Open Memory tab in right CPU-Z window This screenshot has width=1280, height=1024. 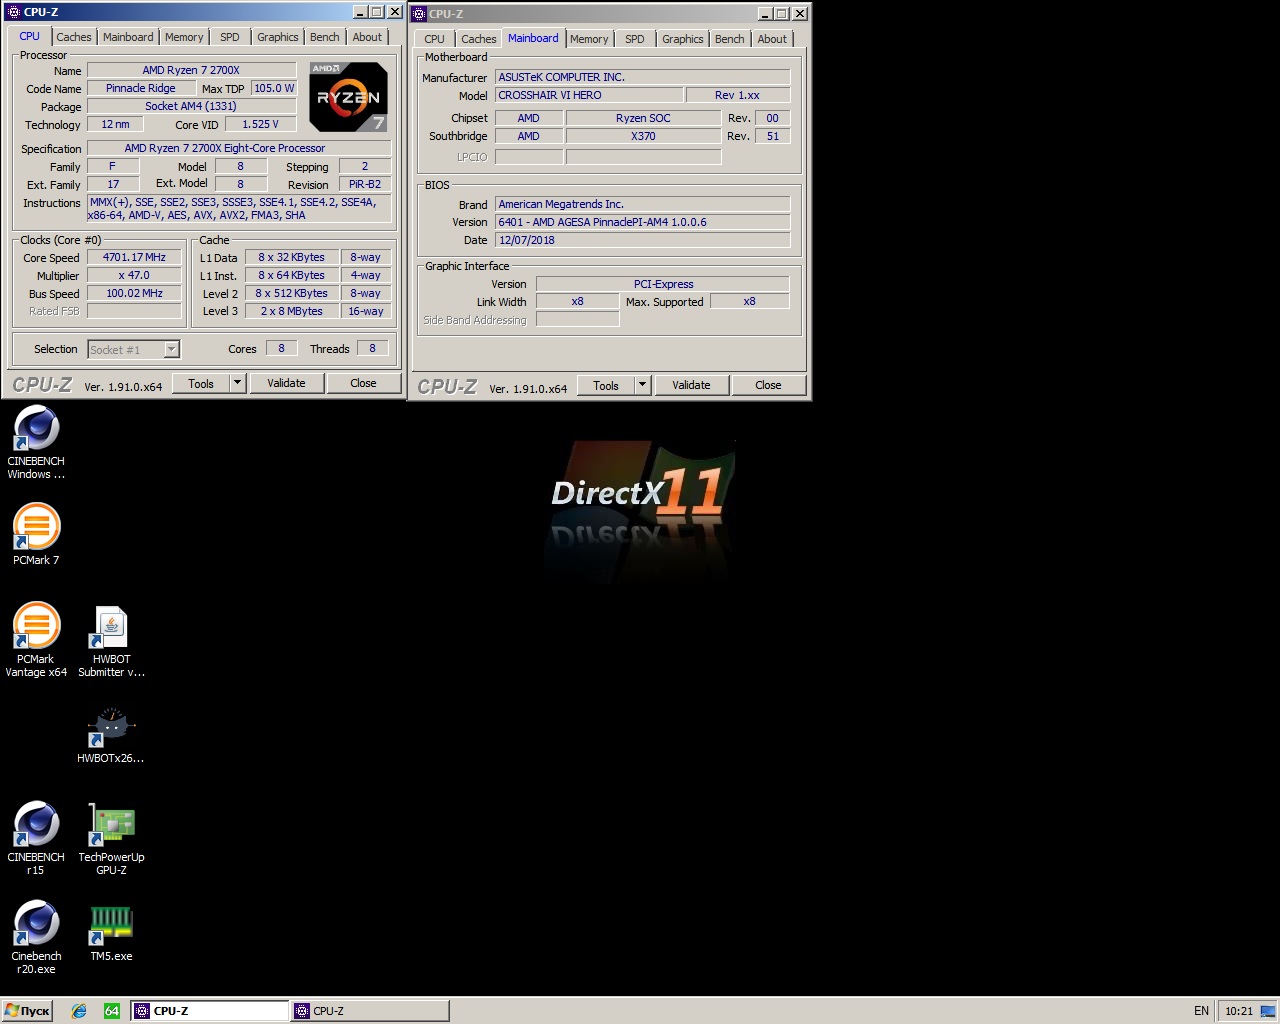click(x=589, y=39)
